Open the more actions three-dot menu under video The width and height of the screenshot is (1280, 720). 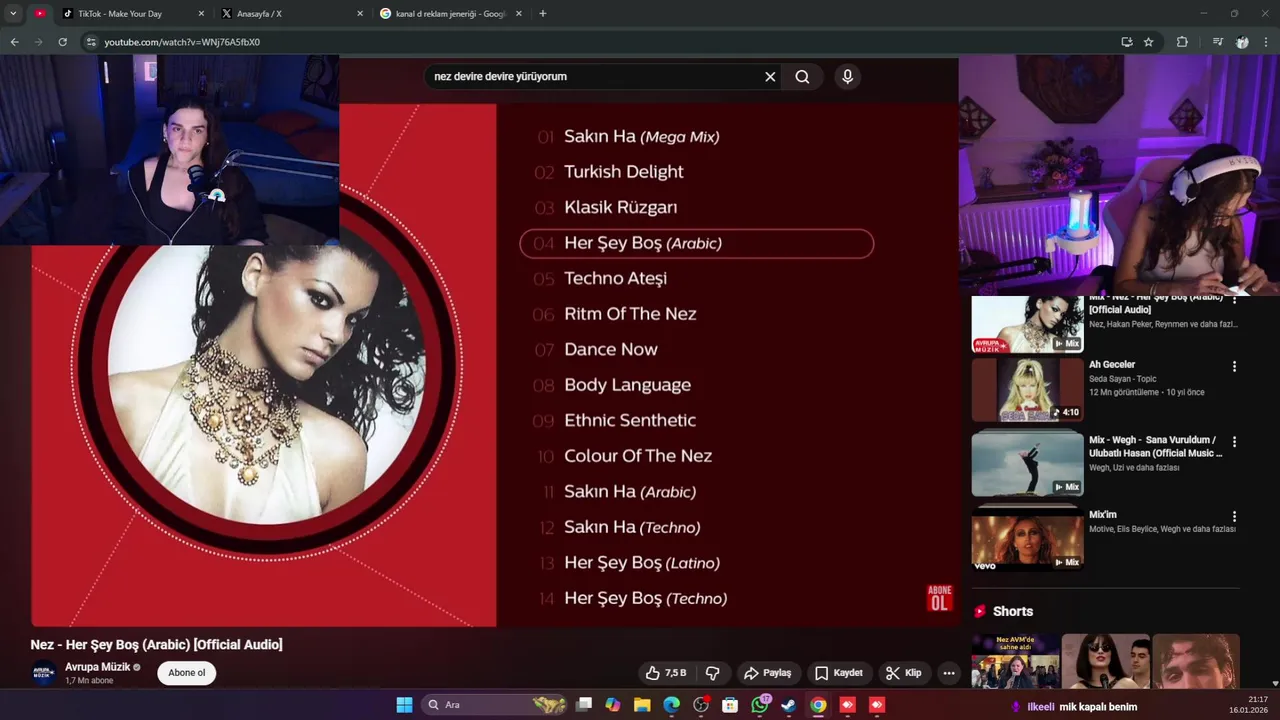tap(949, 673)
